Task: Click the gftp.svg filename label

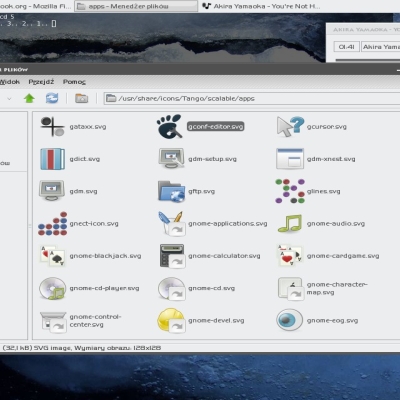Action: pyautogui.click(x=201, y=191)
